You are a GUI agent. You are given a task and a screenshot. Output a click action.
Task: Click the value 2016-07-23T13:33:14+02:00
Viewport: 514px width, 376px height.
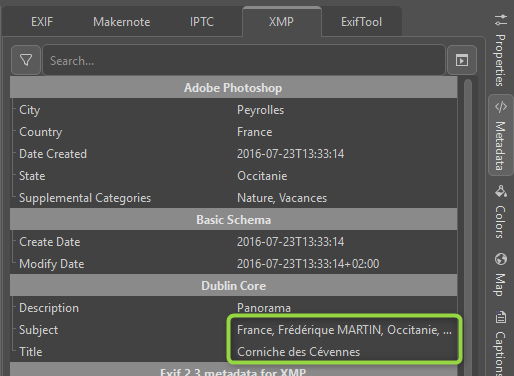308,264
